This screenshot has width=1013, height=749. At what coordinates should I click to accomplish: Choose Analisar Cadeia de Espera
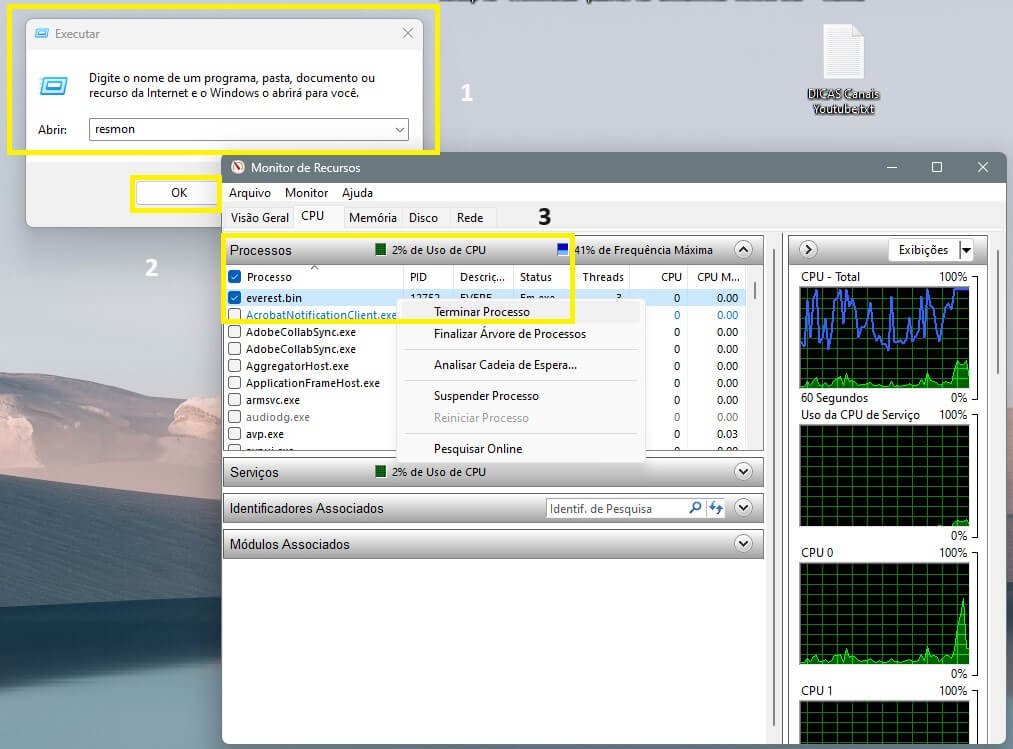(521, 365)
